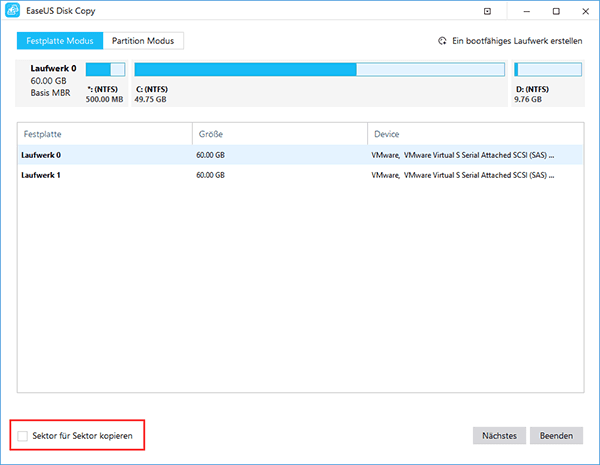Enable 'Sektor für Sektor kopieren' checkbox

(x=23, y=436)
